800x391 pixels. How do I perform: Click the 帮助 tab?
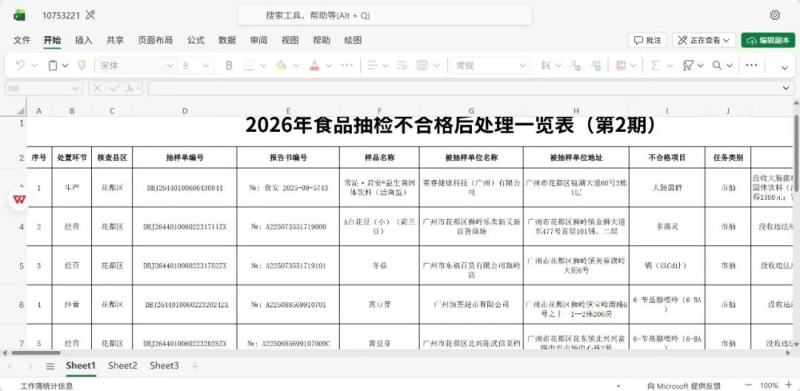pos(321,40)
